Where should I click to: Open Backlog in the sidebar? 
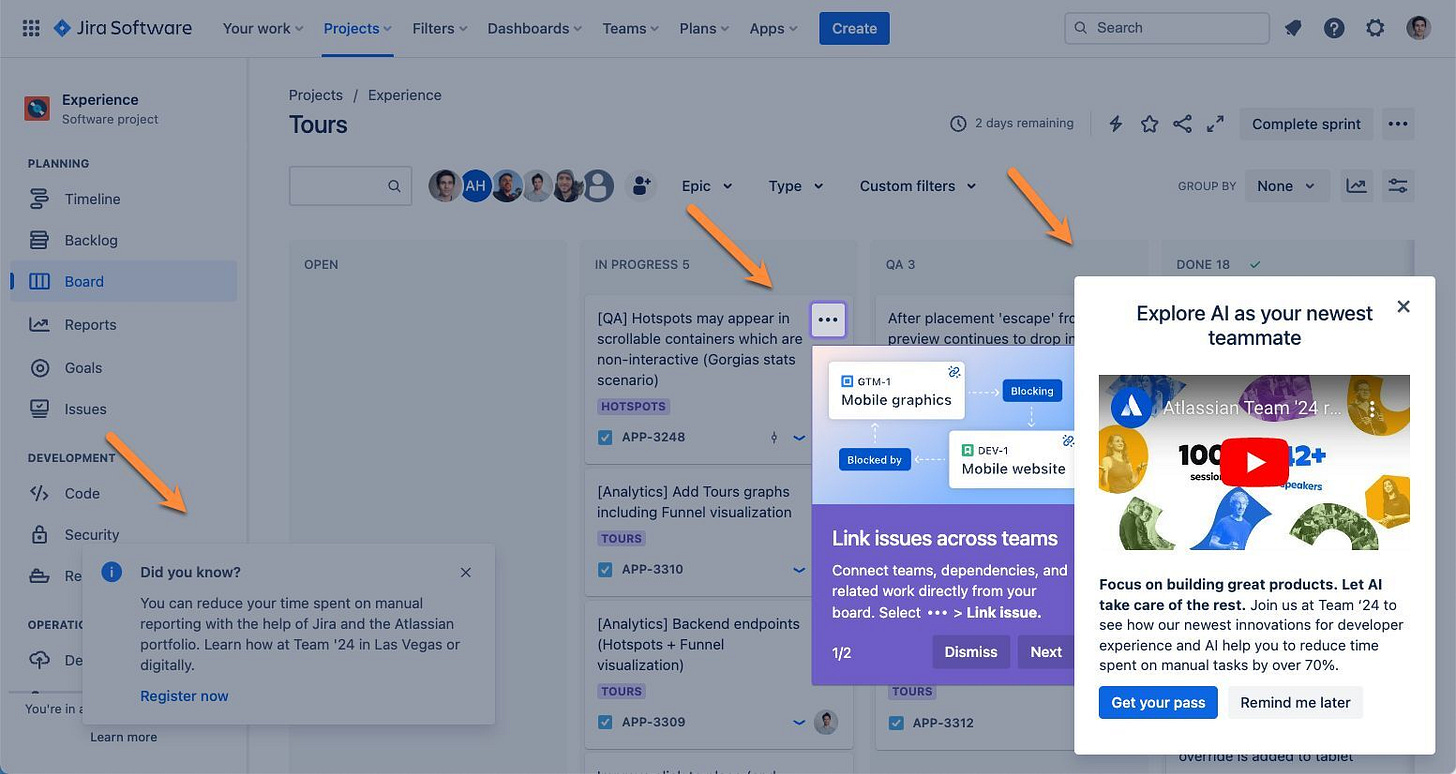123,240
